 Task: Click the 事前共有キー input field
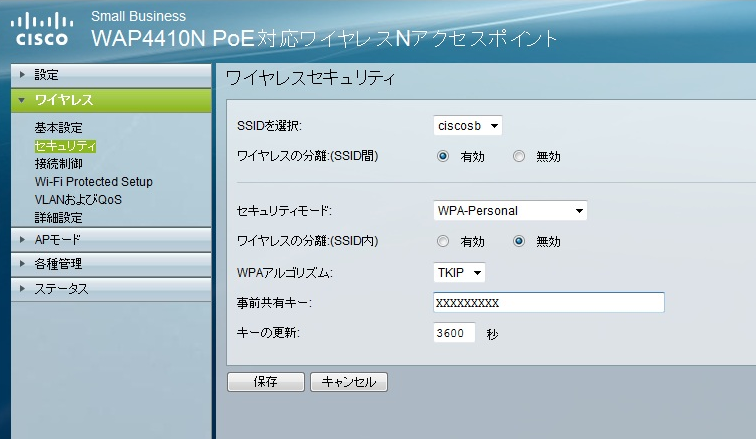point(549,303)
